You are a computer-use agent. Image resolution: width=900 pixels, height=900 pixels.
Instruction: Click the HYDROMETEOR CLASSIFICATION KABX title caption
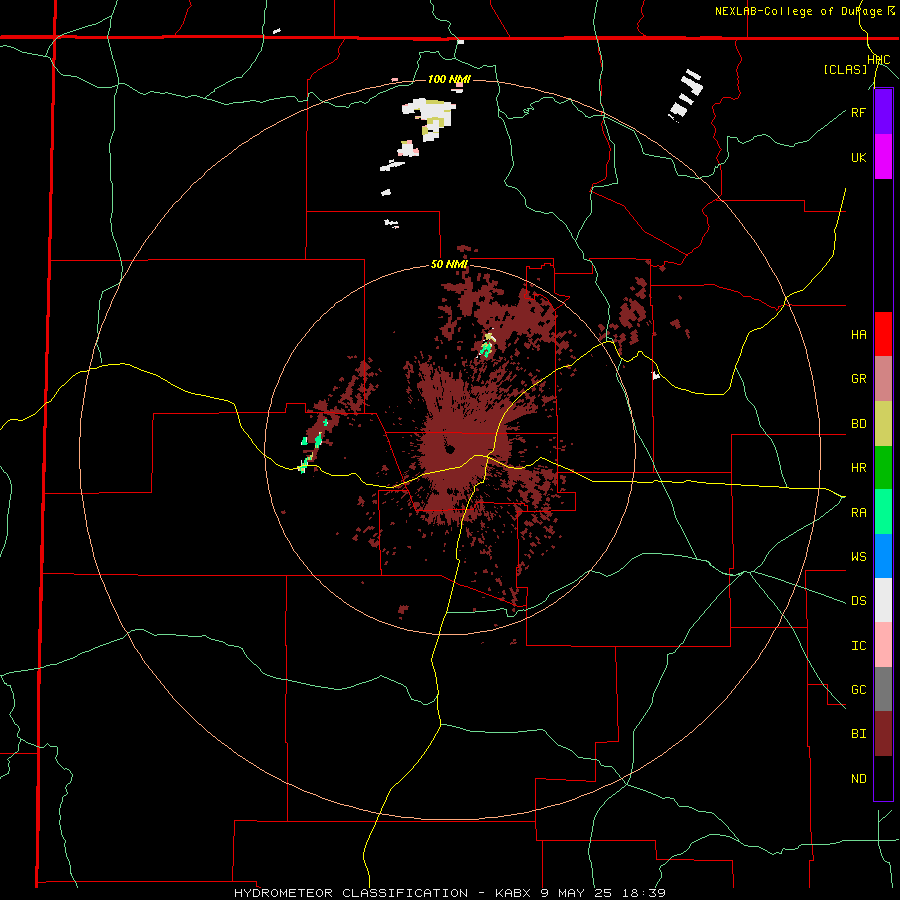pos(450,893)
